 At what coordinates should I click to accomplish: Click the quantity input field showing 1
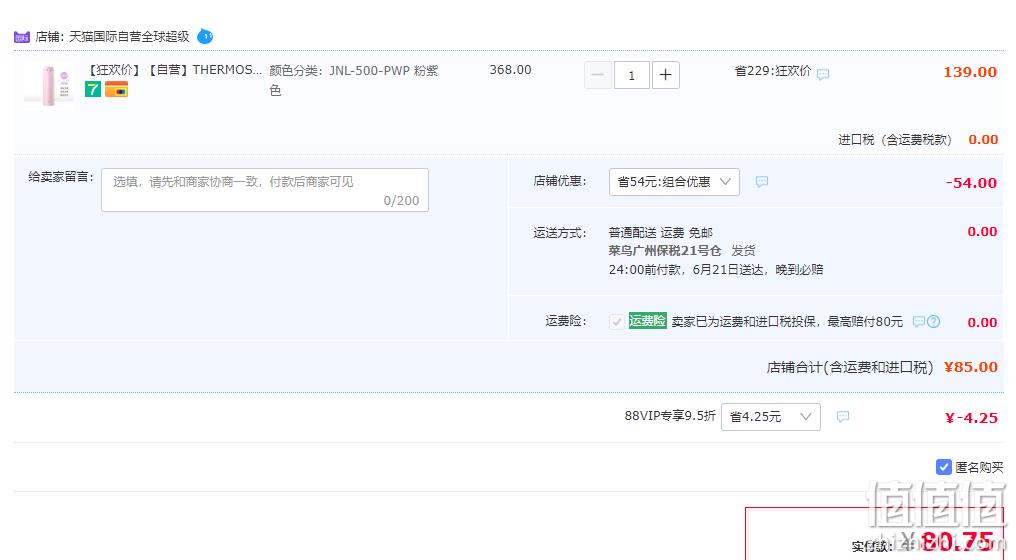tap(632, 75)
